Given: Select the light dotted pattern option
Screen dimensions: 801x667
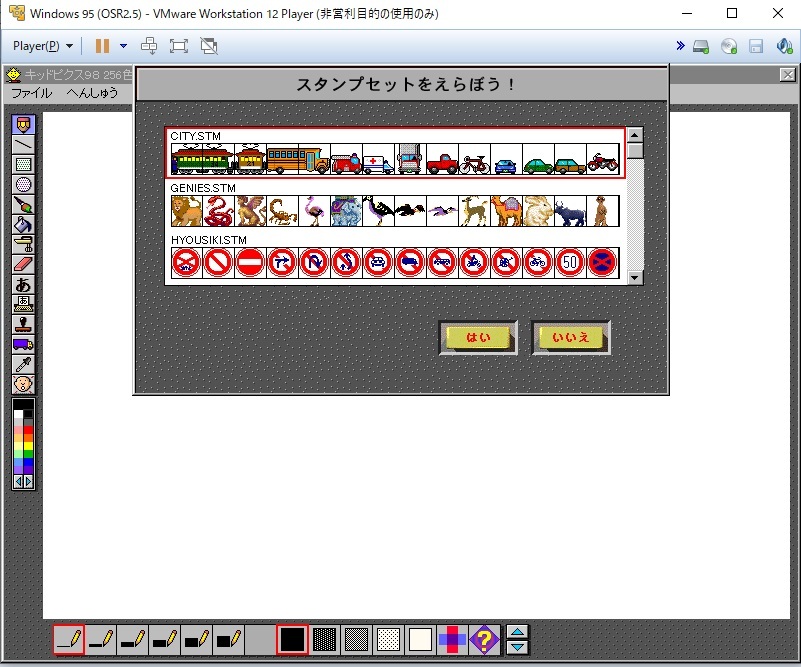Looking at the screenshot, I should point(388,639).
